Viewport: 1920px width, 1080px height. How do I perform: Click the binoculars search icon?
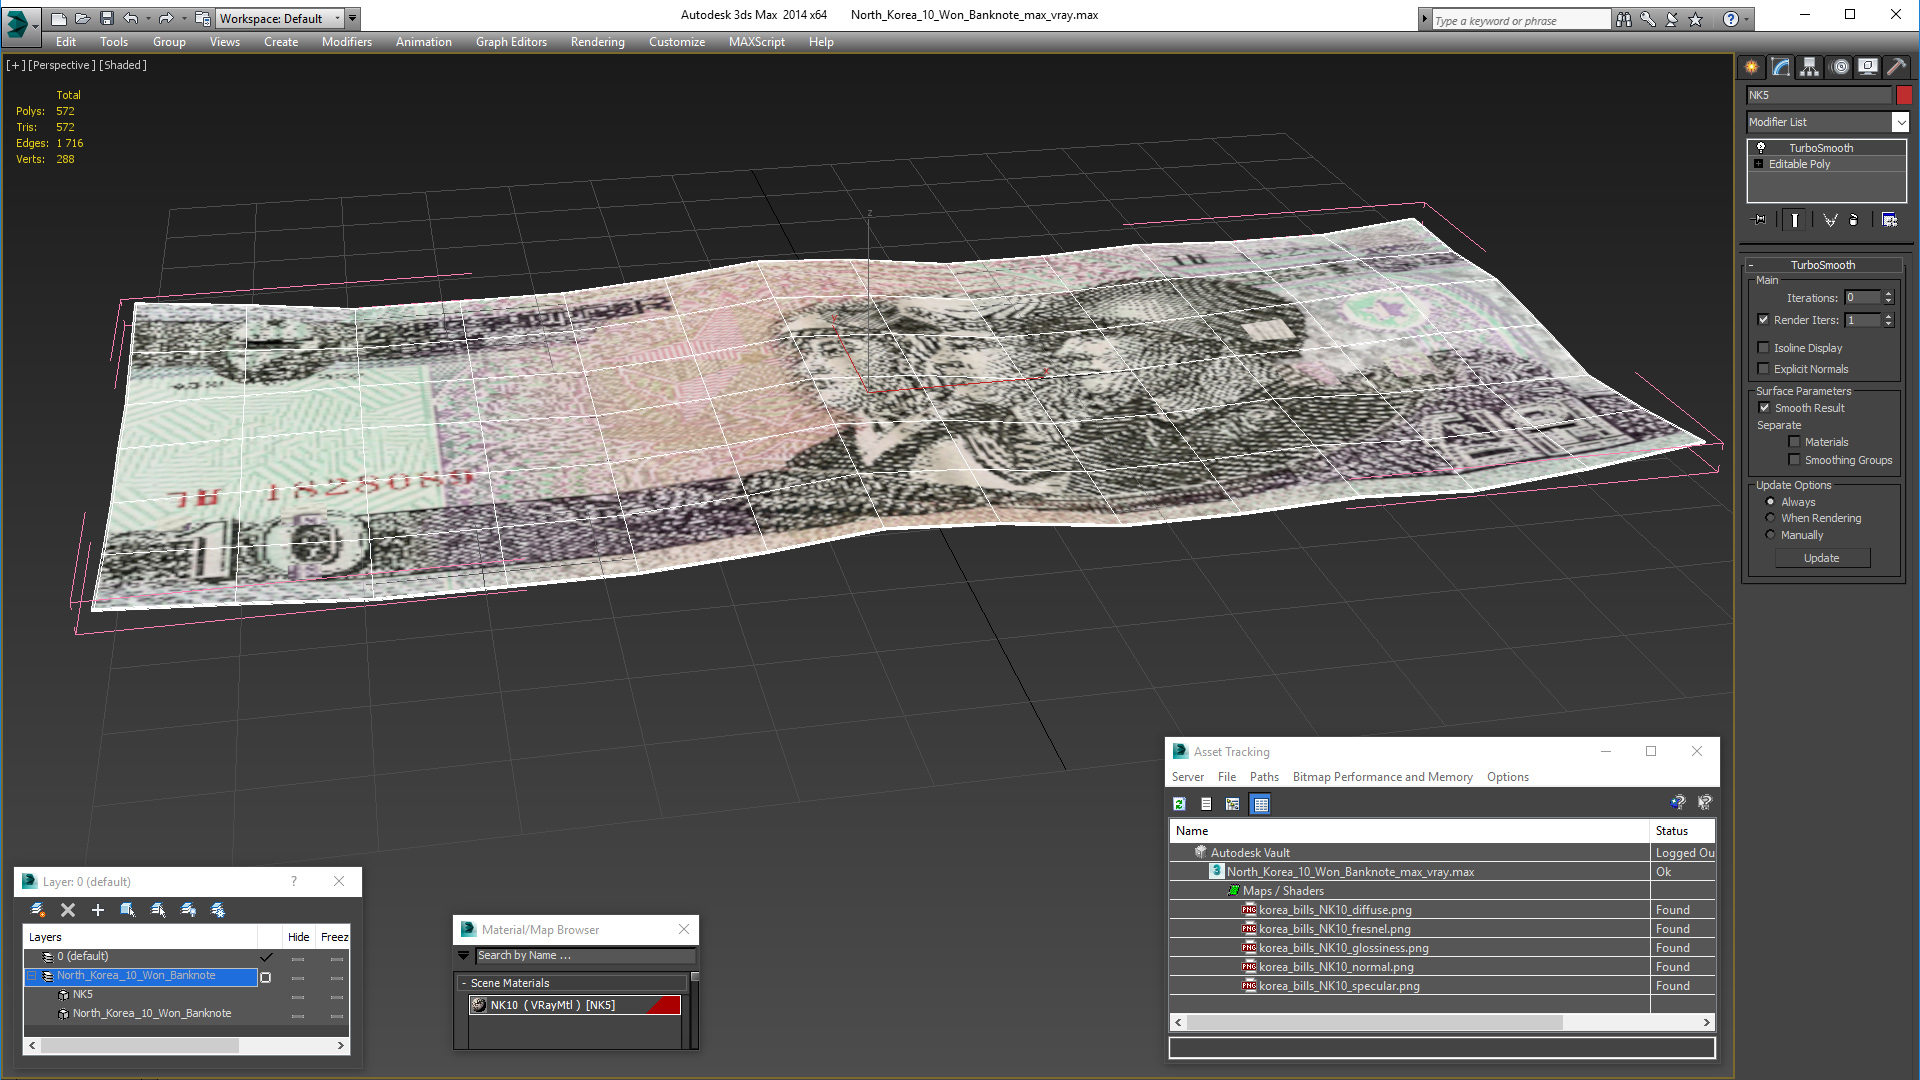pos(1624,19)
